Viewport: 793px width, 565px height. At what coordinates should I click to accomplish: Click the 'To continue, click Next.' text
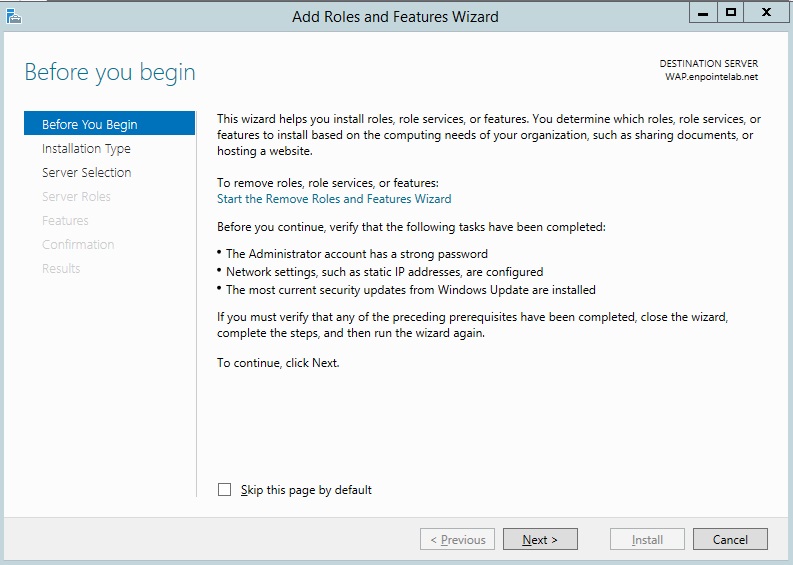click(278, 363)
